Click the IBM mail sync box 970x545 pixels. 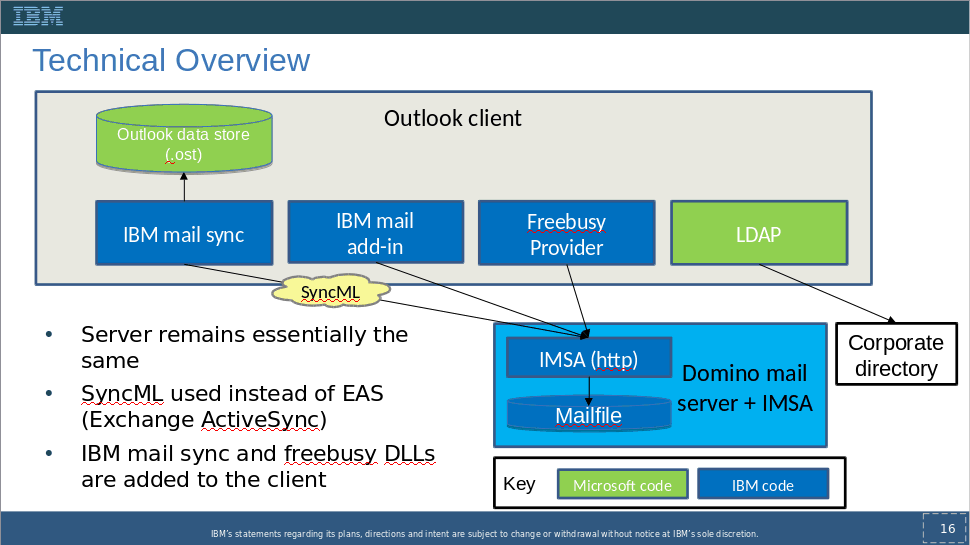(184, 233)
